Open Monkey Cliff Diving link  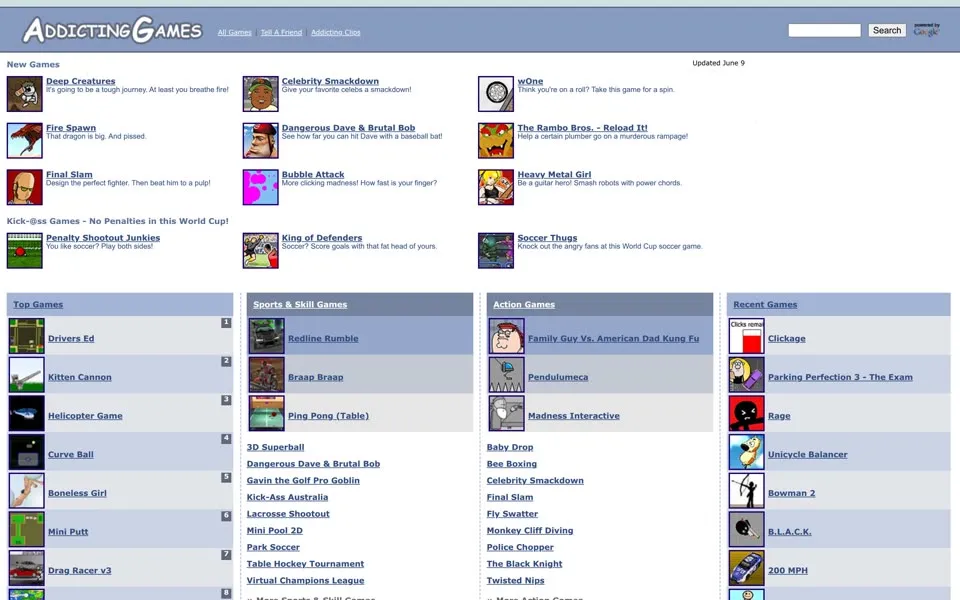(530, 530)
